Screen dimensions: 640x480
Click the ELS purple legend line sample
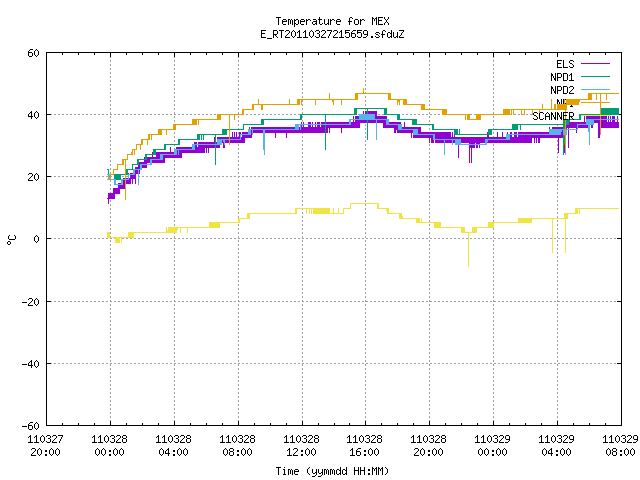595,64
